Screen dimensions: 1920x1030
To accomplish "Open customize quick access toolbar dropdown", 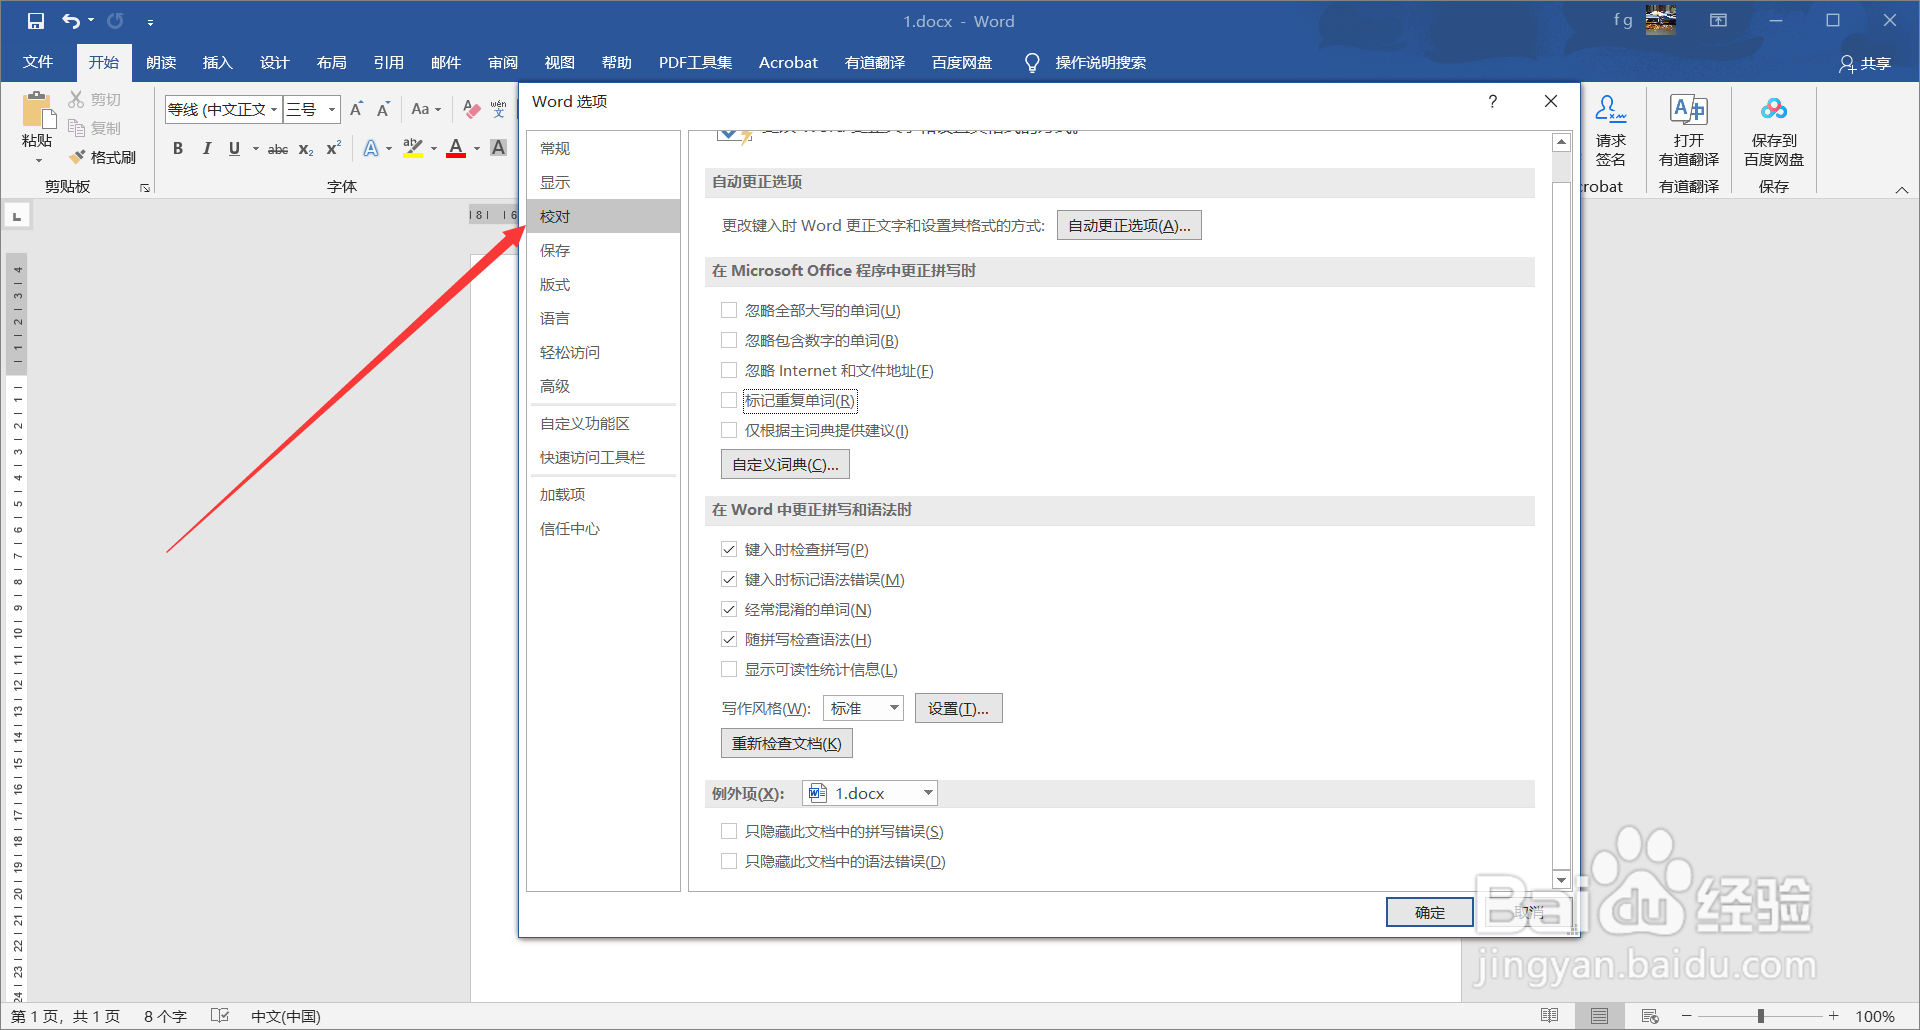I will pos(150,21).
